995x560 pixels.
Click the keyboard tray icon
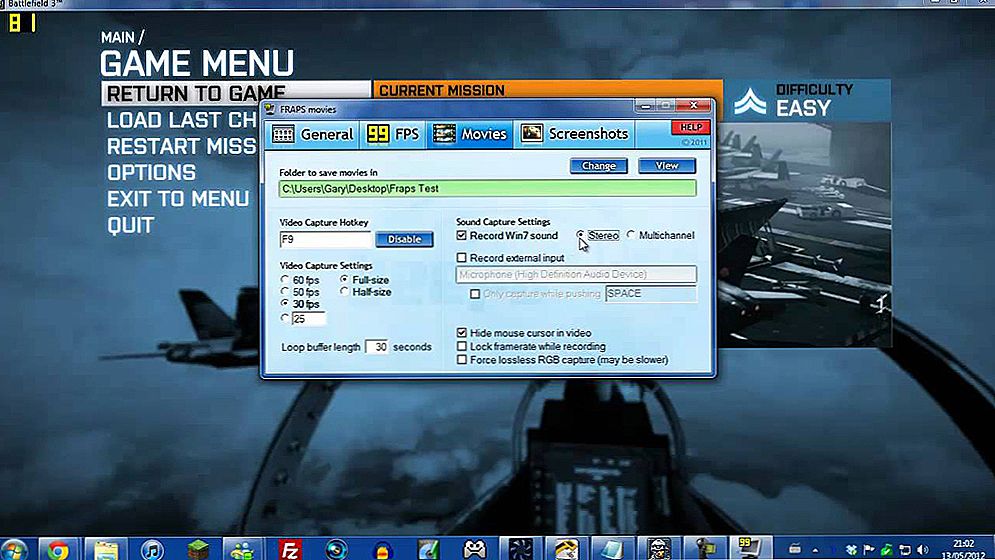794,549
